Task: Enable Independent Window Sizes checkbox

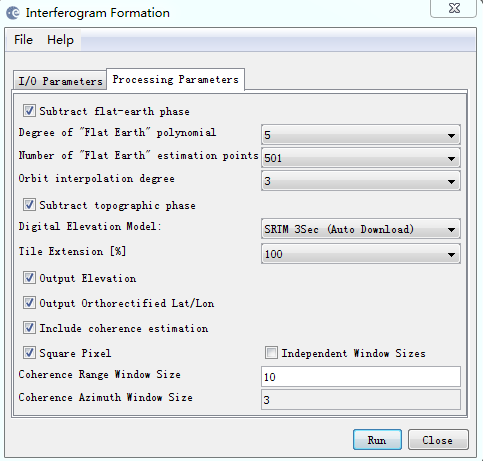Action: pyautogui.click(x=271, y=353)
